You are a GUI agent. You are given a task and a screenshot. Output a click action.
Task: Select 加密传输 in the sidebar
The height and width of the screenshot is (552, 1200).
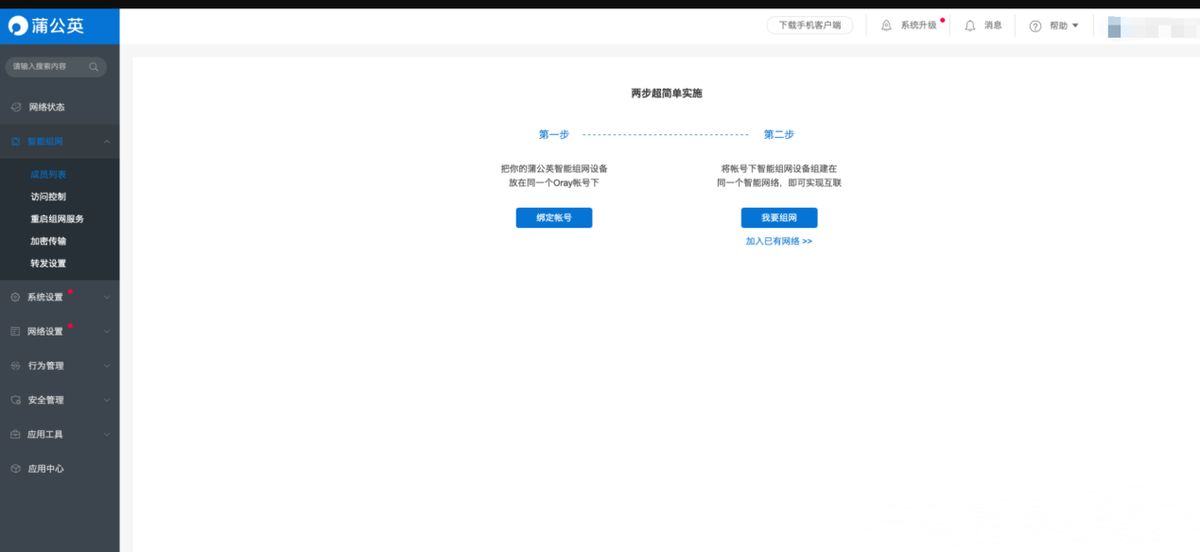[x=48, y=241]
